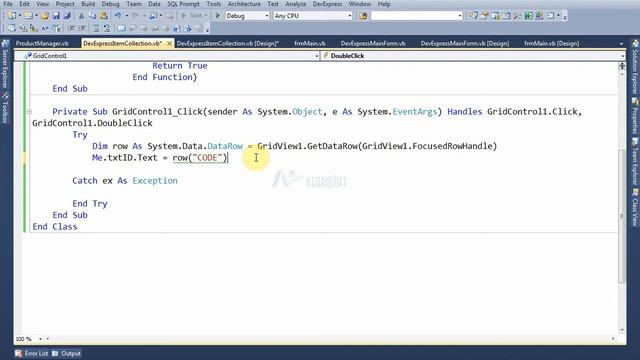
Task: Open the Solution Explorer side tab
Action: [x=635, y=67]
